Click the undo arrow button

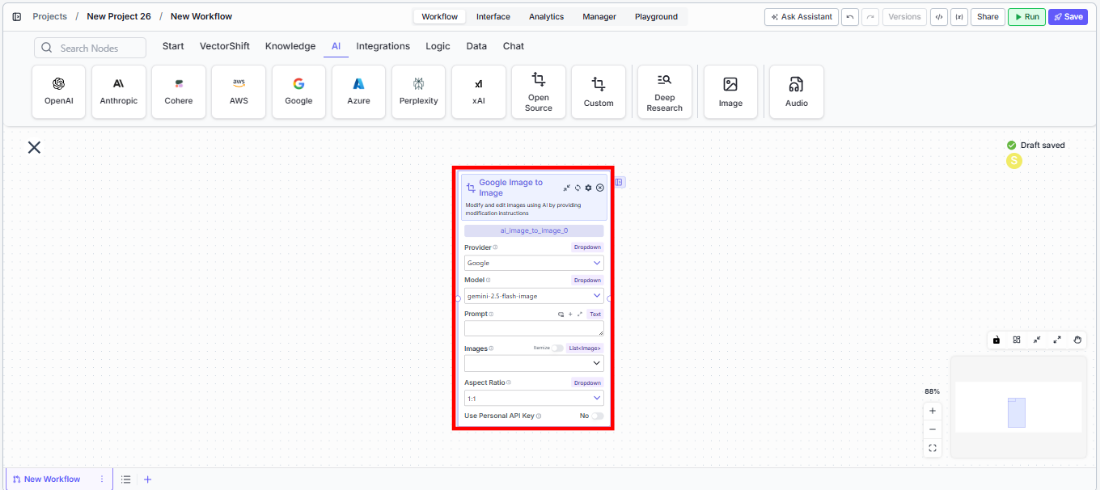850,17
